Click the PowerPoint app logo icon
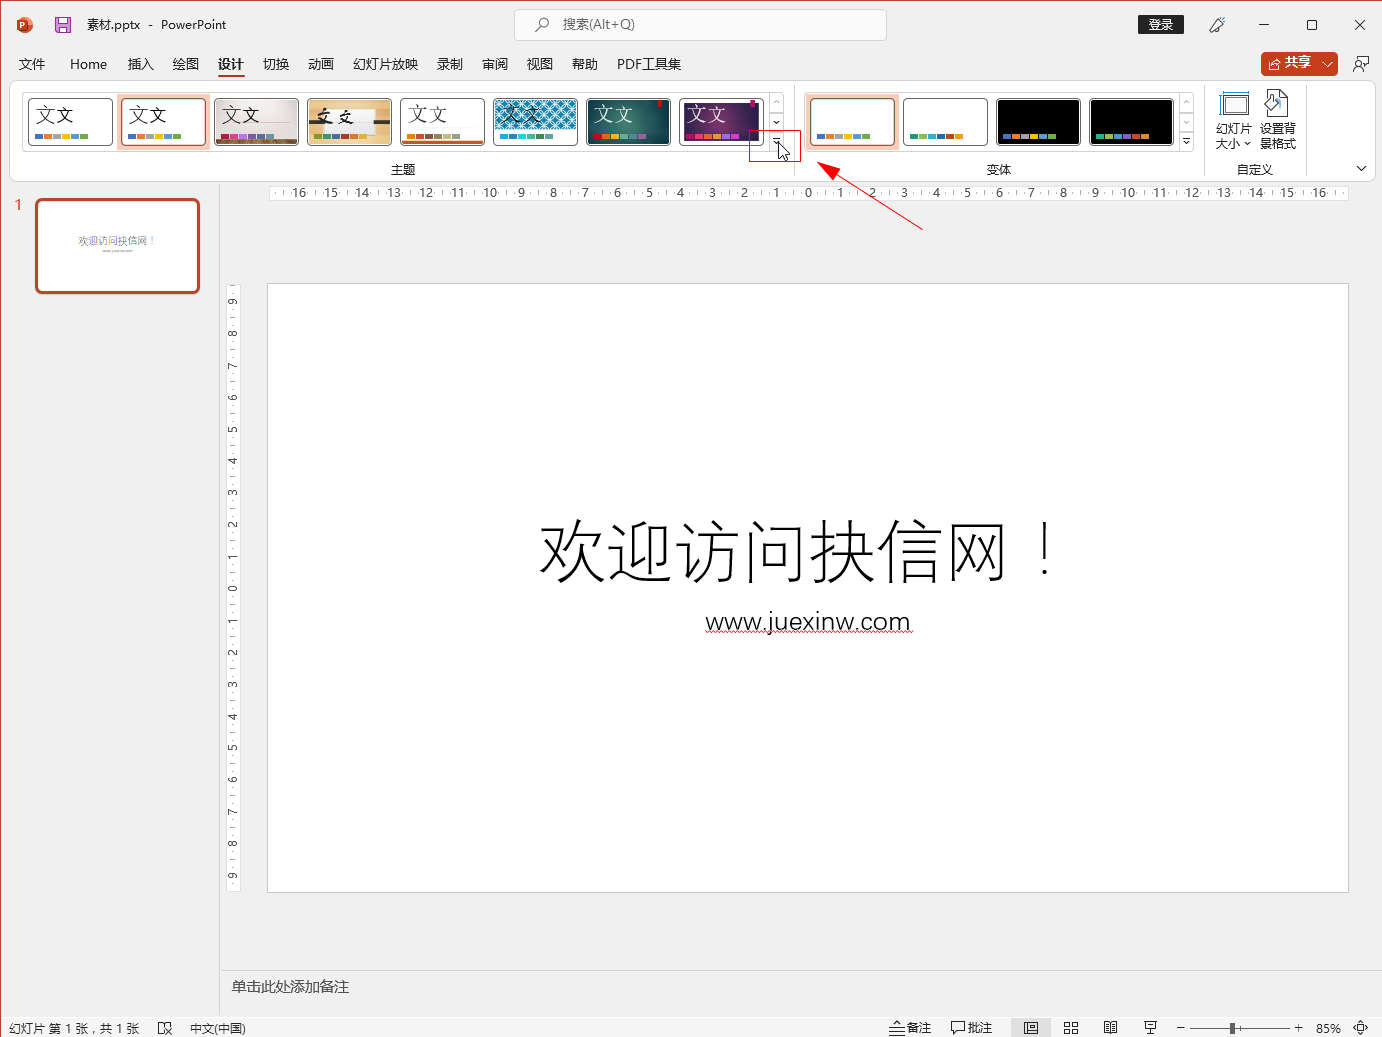The width and height of the screenshot is (1382, 1037). 25,25
